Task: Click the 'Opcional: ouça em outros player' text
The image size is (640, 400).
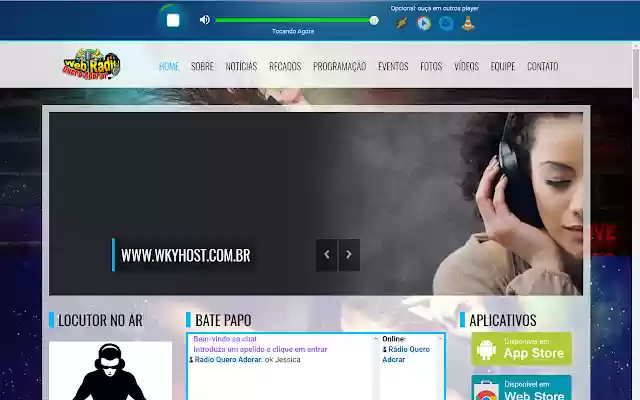Action: pyautogui.click(x=434, y=8)
